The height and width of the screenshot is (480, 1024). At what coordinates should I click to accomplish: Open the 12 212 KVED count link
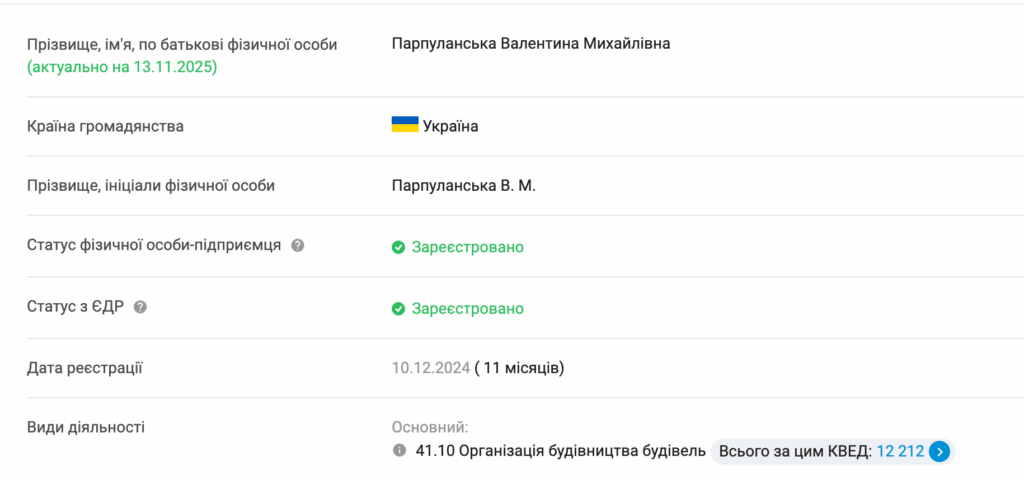tap(900, 451)
